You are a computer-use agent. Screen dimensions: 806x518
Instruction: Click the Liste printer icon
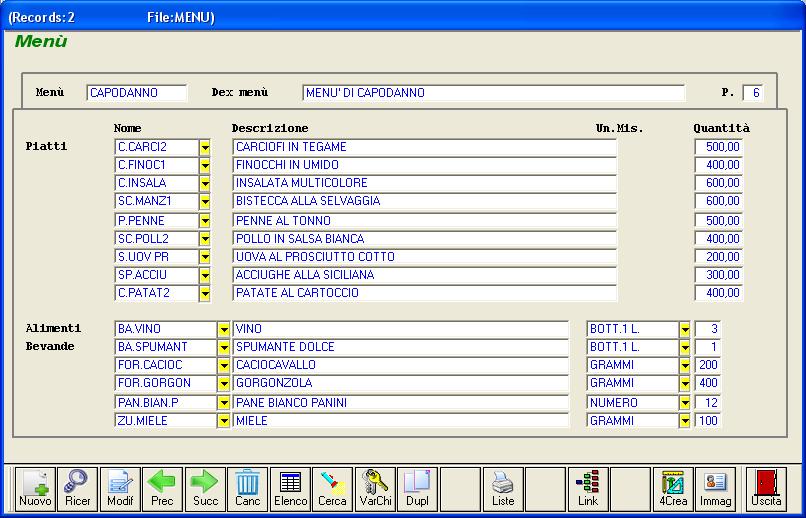pos(503,488)
